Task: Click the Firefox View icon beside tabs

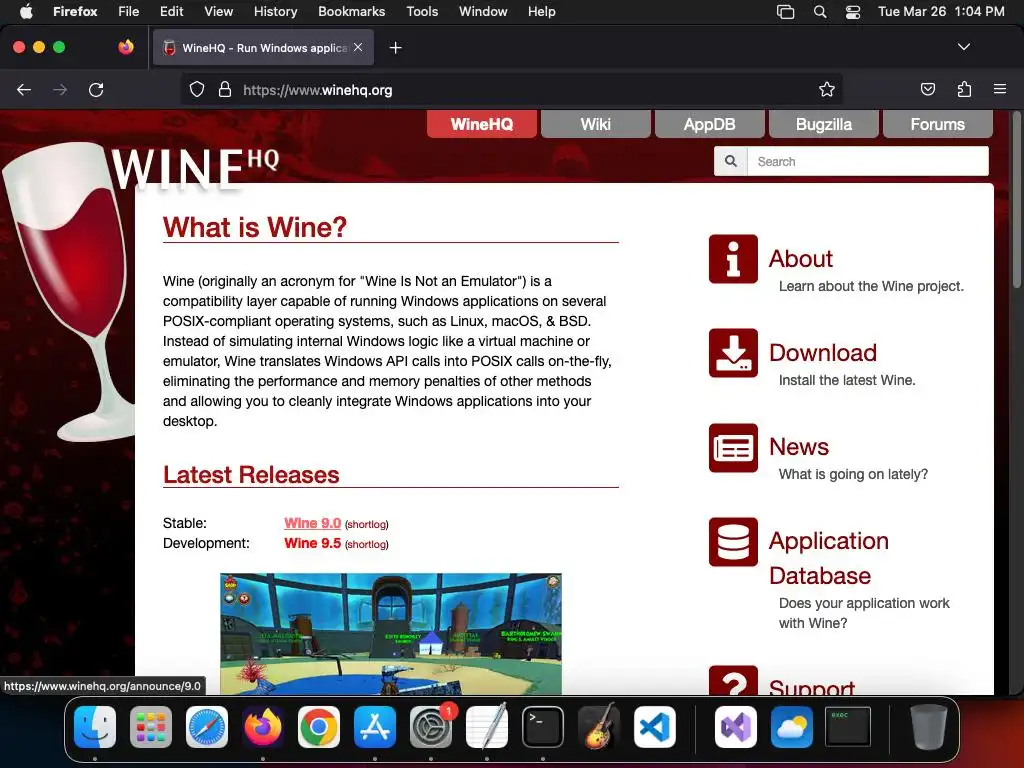Action: [126, 47]
